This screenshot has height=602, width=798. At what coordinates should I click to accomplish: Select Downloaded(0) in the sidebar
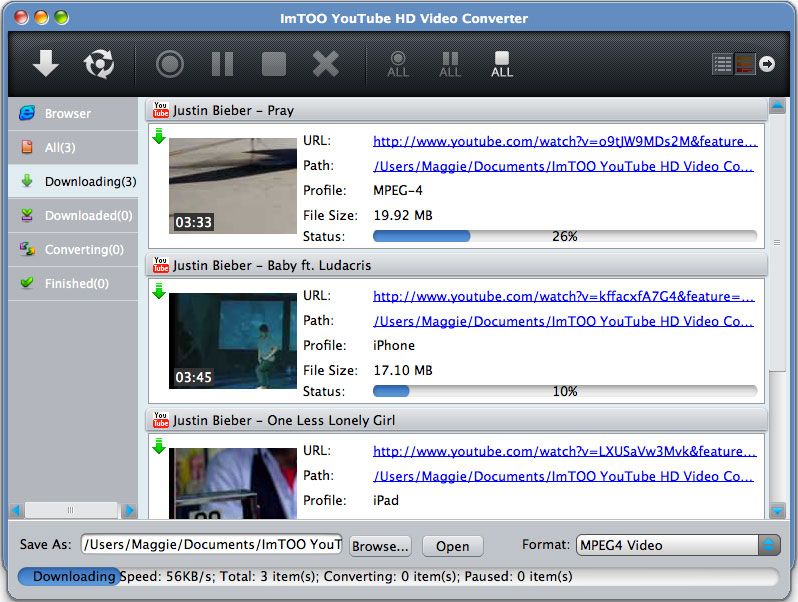click(x=73, y=216)
